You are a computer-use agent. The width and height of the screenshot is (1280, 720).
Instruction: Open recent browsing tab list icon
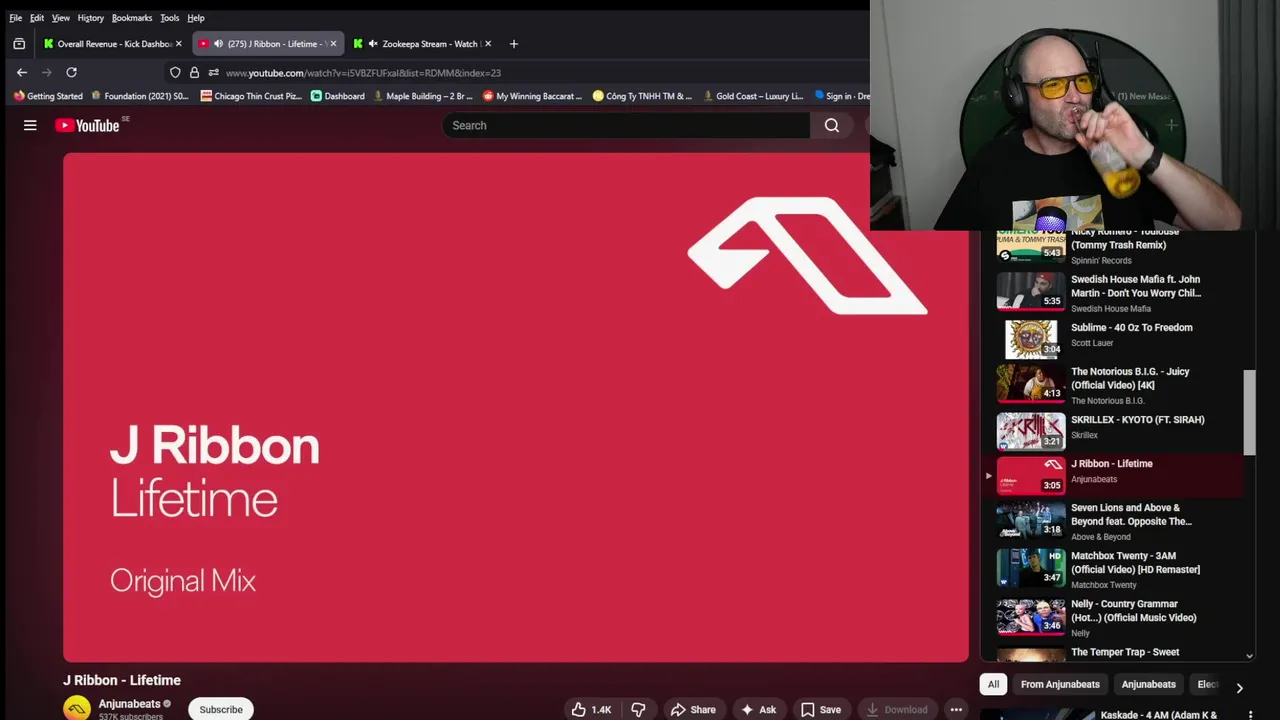point(19,44)
